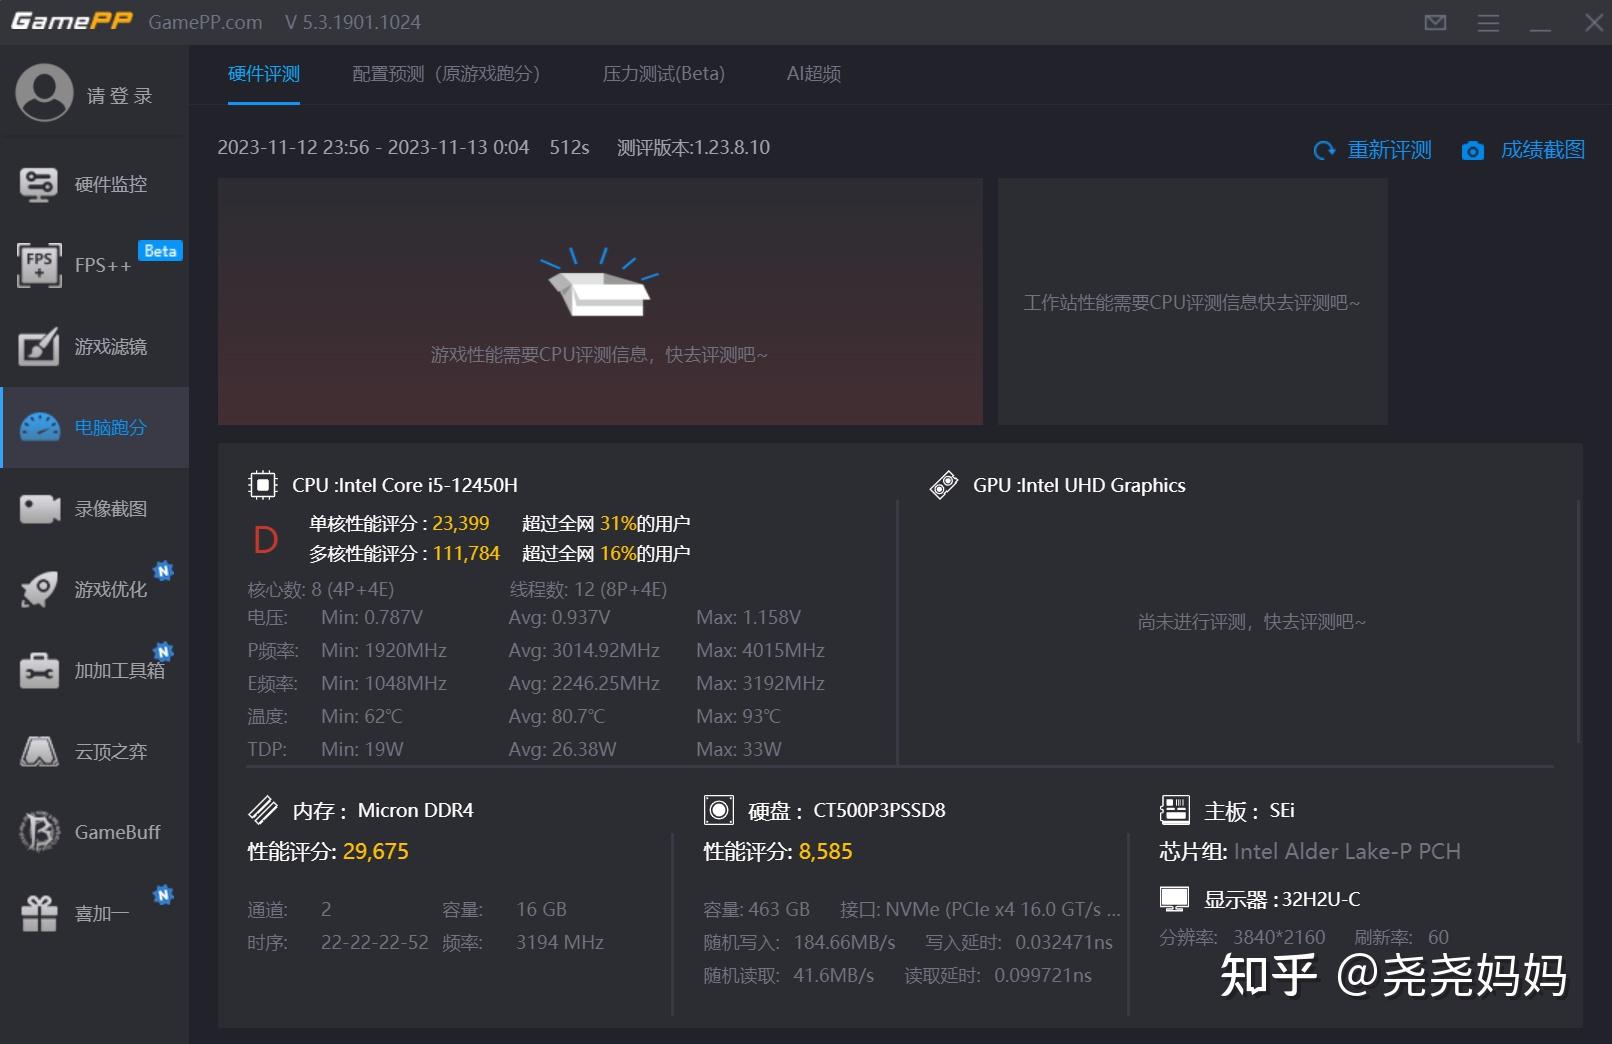Open the 加加工具箱 toolbox icon

[x=39, y=670]
